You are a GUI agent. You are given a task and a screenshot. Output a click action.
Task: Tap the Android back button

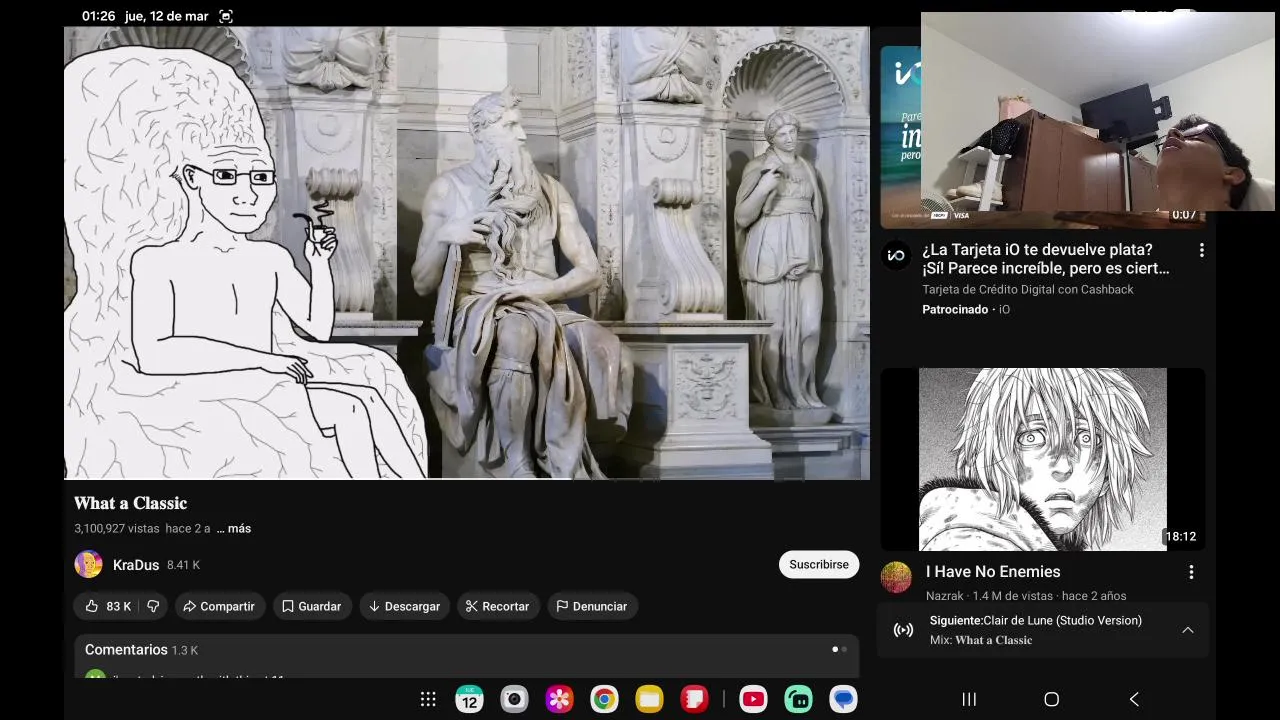(1134, 699)
